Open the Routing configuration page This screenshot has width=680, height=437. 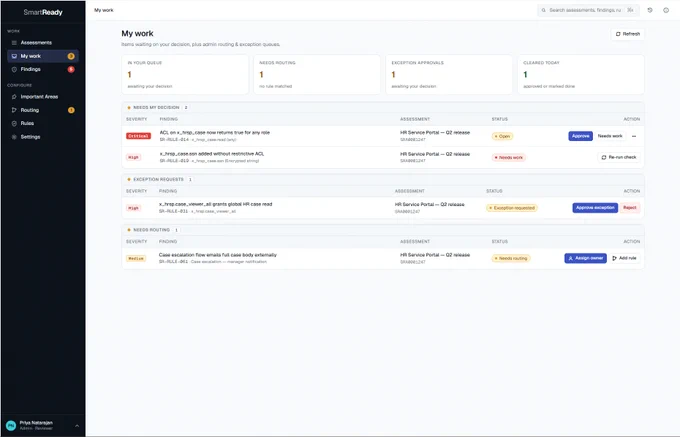[42, 110]
